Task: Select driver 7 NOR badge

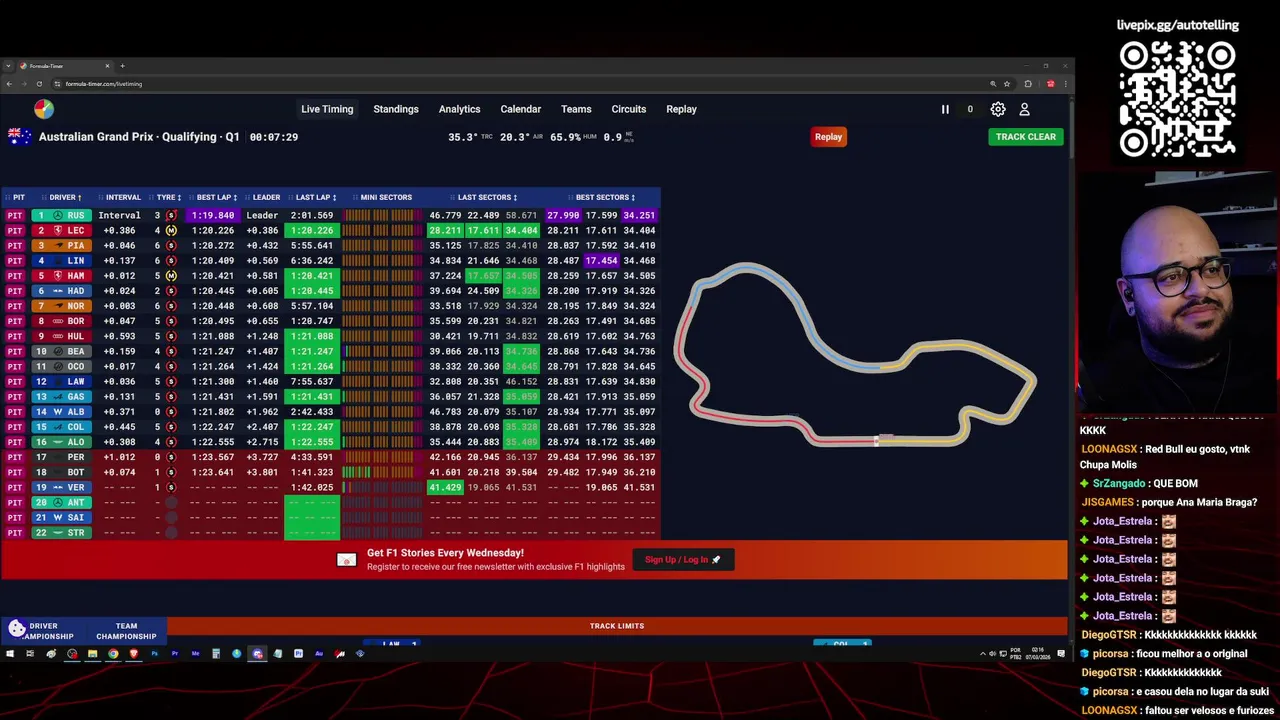Action: tap(61, 306)
